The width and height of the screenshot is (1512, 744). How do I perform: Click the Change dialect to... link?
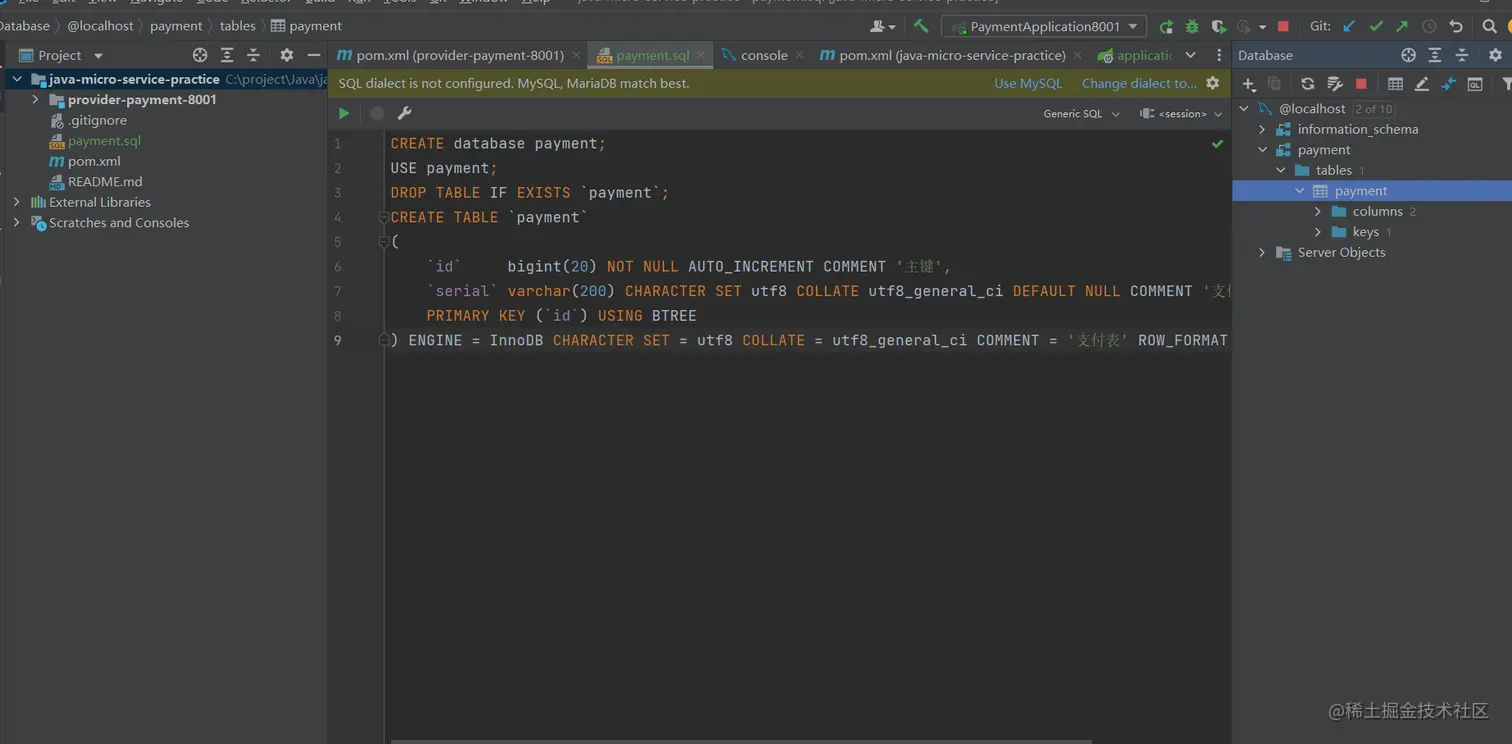[1139, 83]
